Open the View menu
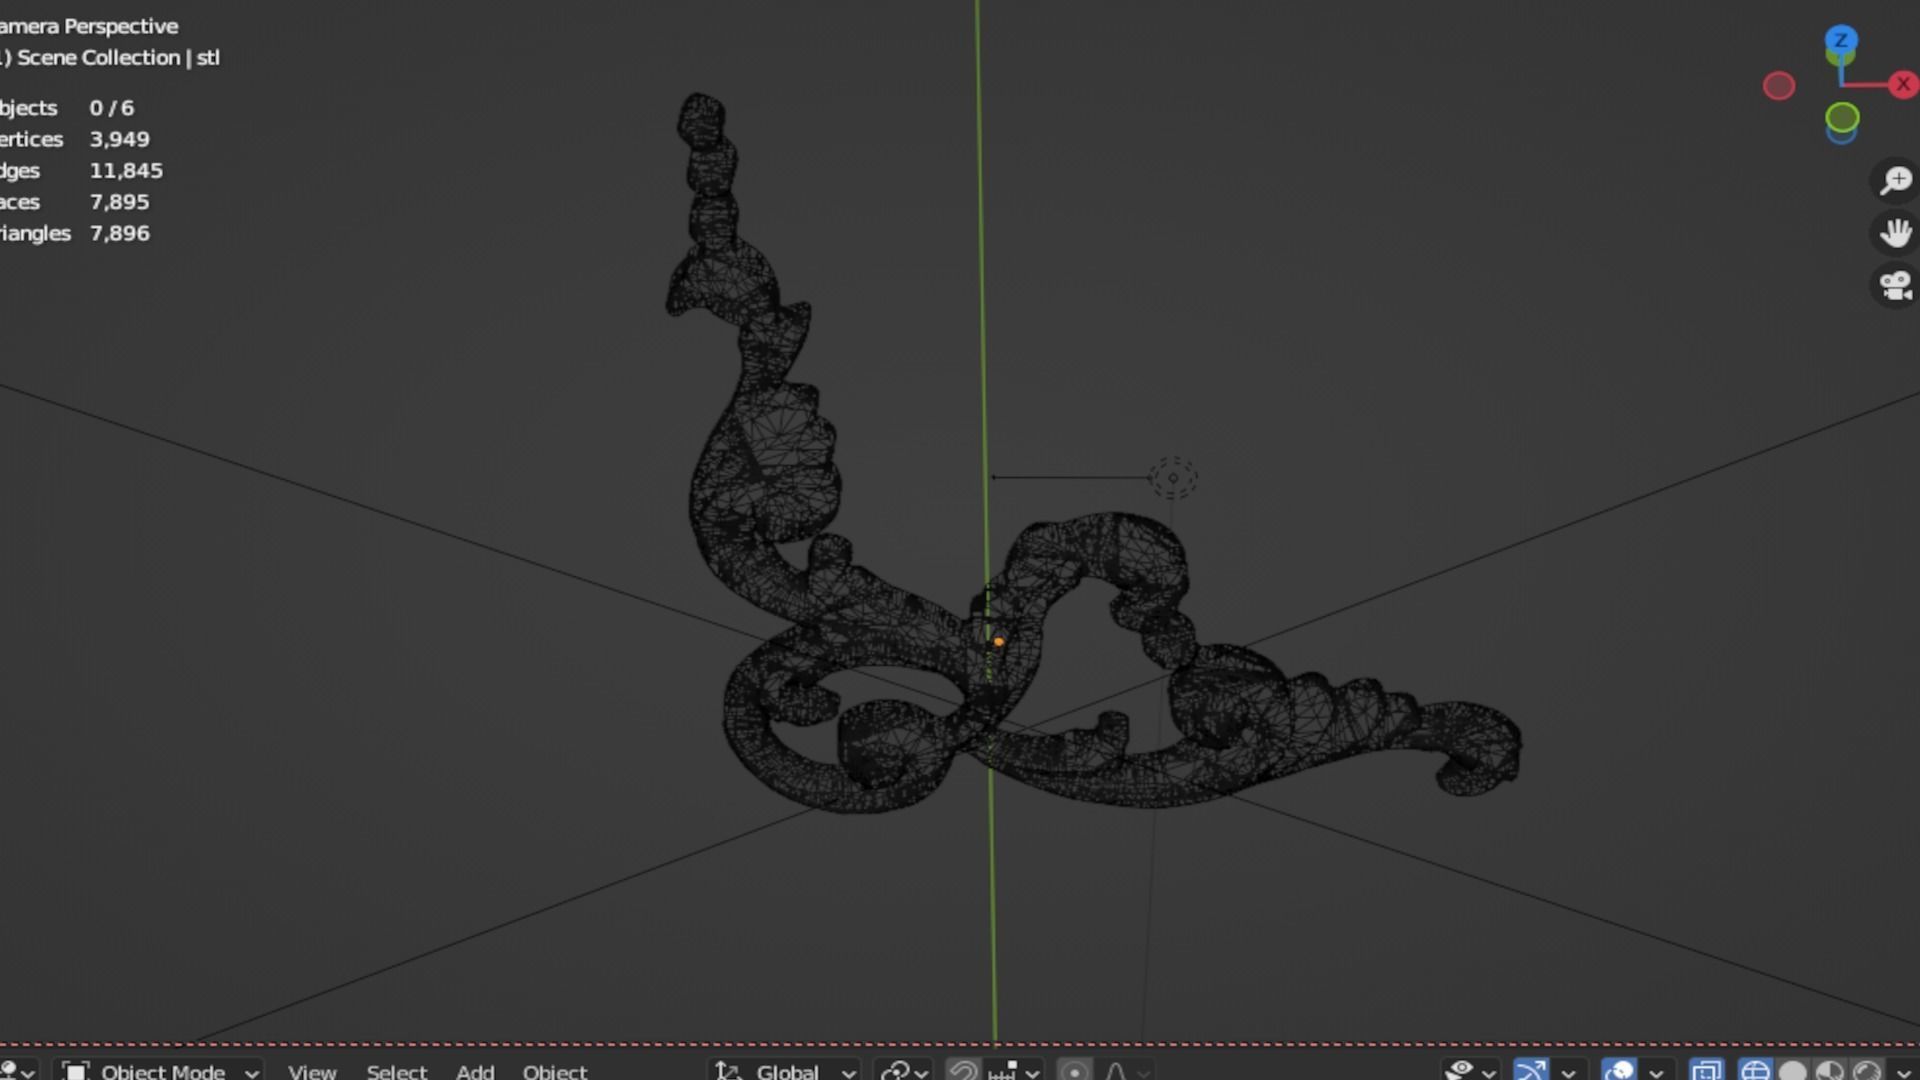Screen dimensions: 1920x1080 [312, 1071]
